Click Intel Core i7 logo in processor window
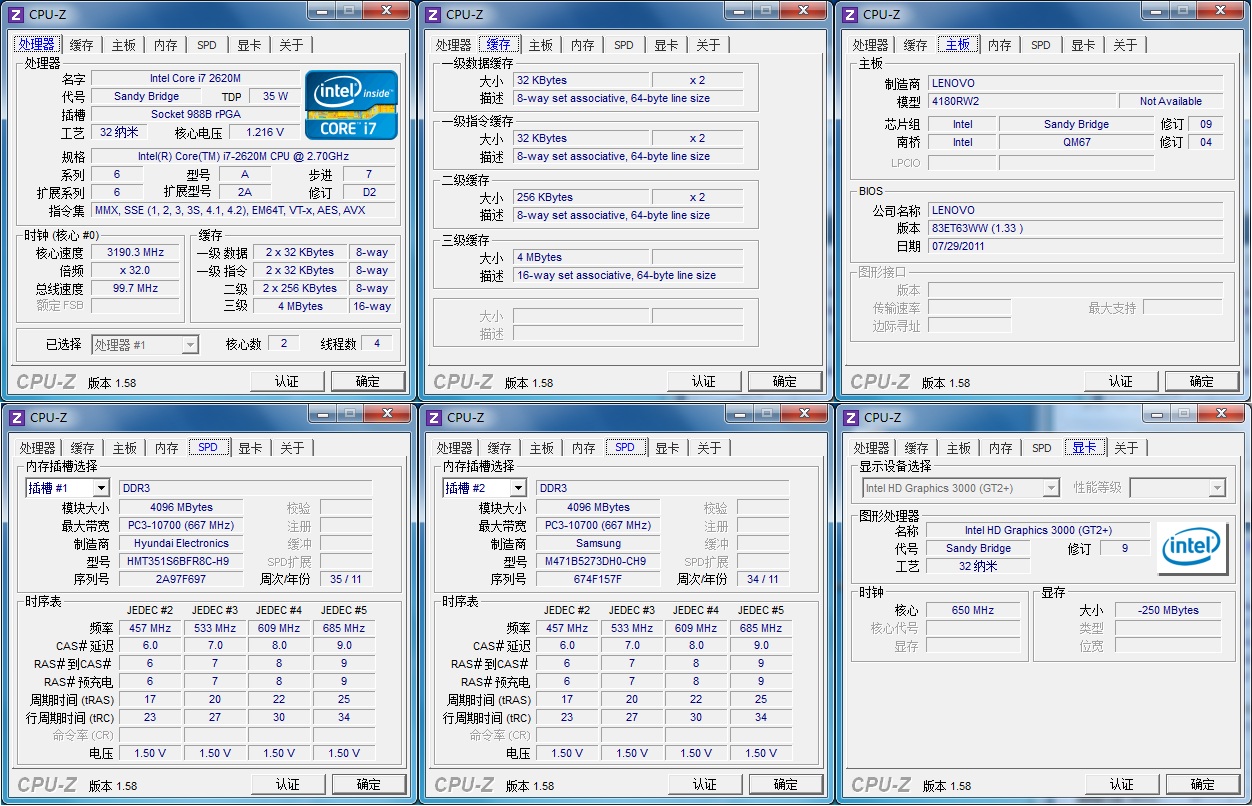The image size is (1252, 806). pos(351,104)
